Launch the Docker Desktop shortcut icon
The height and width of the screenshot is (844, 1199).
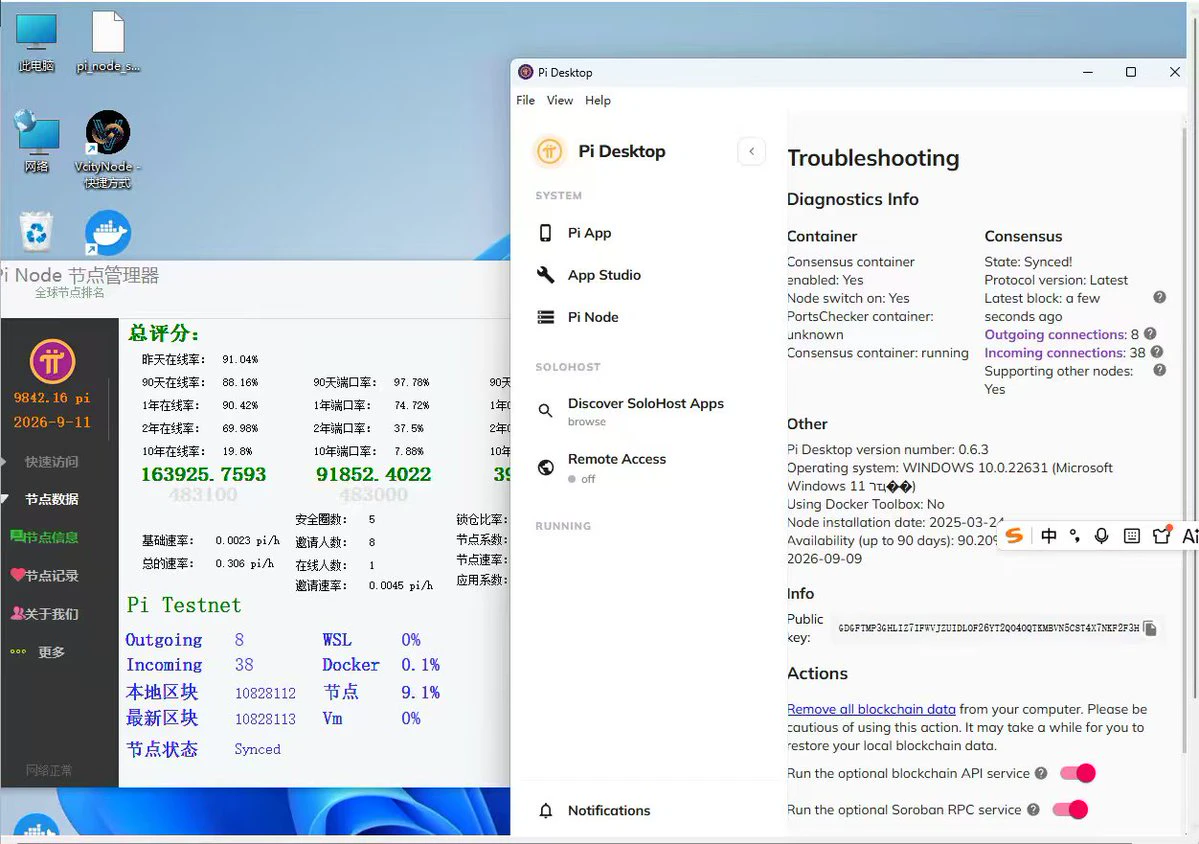click(x=108, y=233)
